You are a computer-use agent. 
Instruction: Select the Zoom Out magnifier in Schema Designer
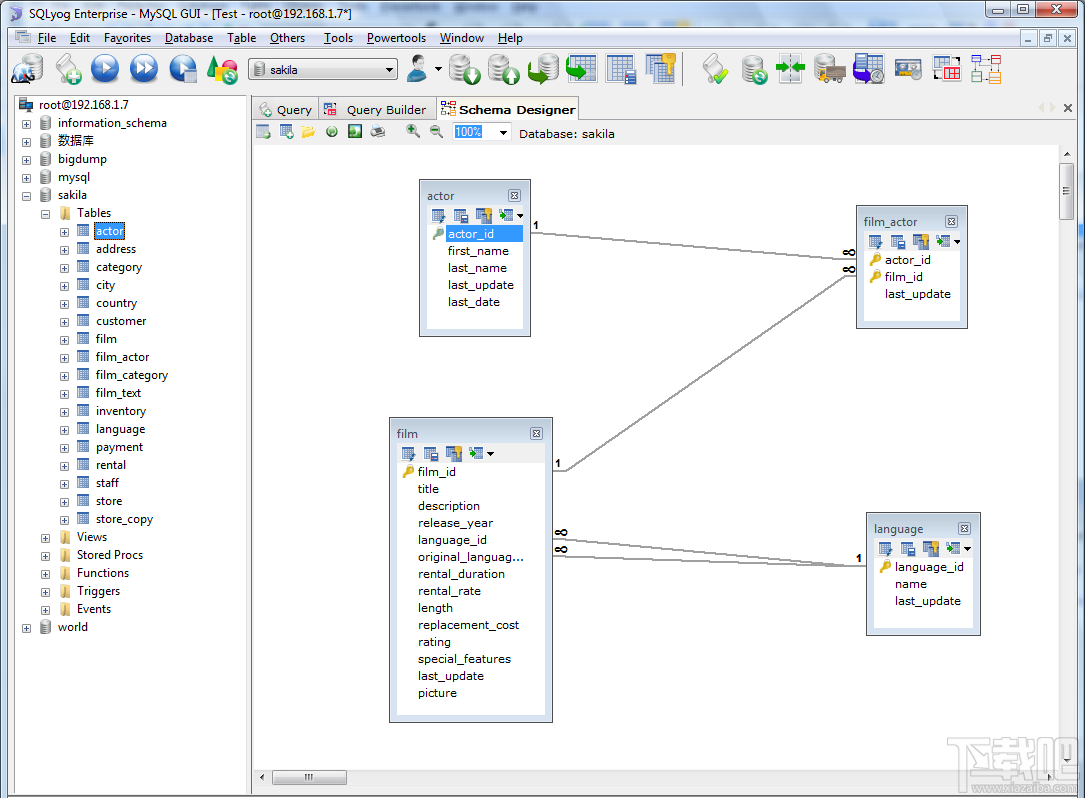(x=434, y=131)
